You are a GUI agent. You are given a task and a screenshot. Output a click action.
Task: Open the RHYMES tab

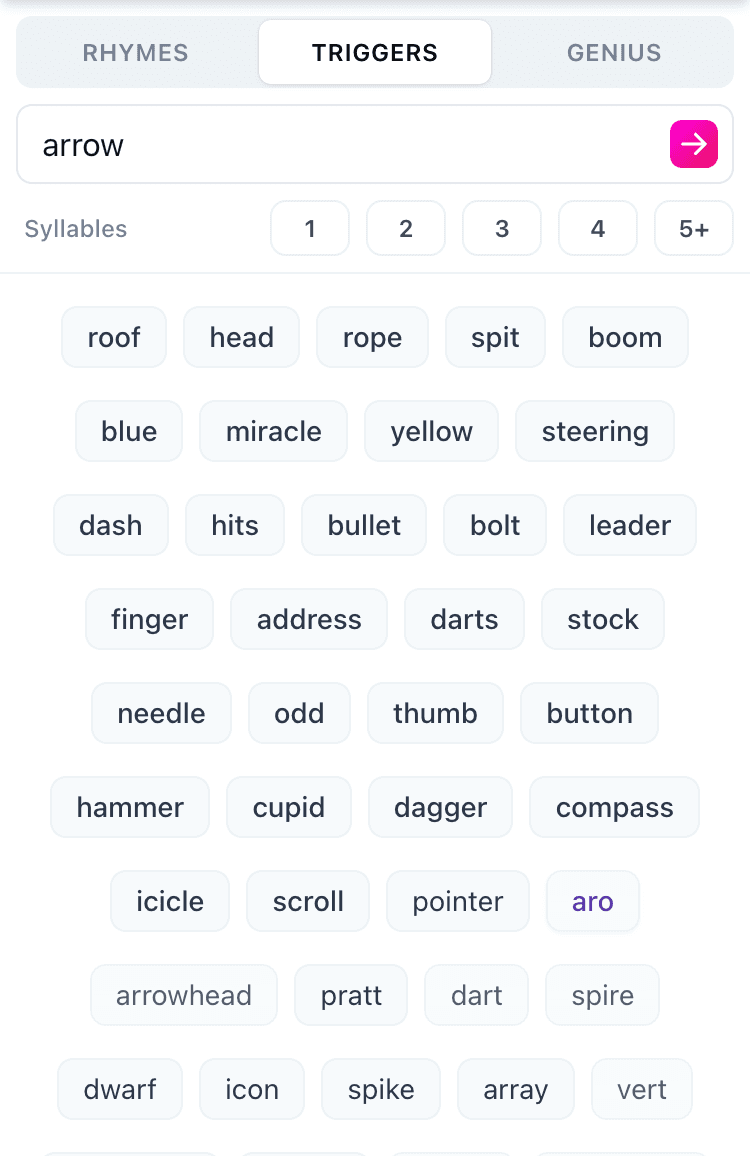pos(135,52)
